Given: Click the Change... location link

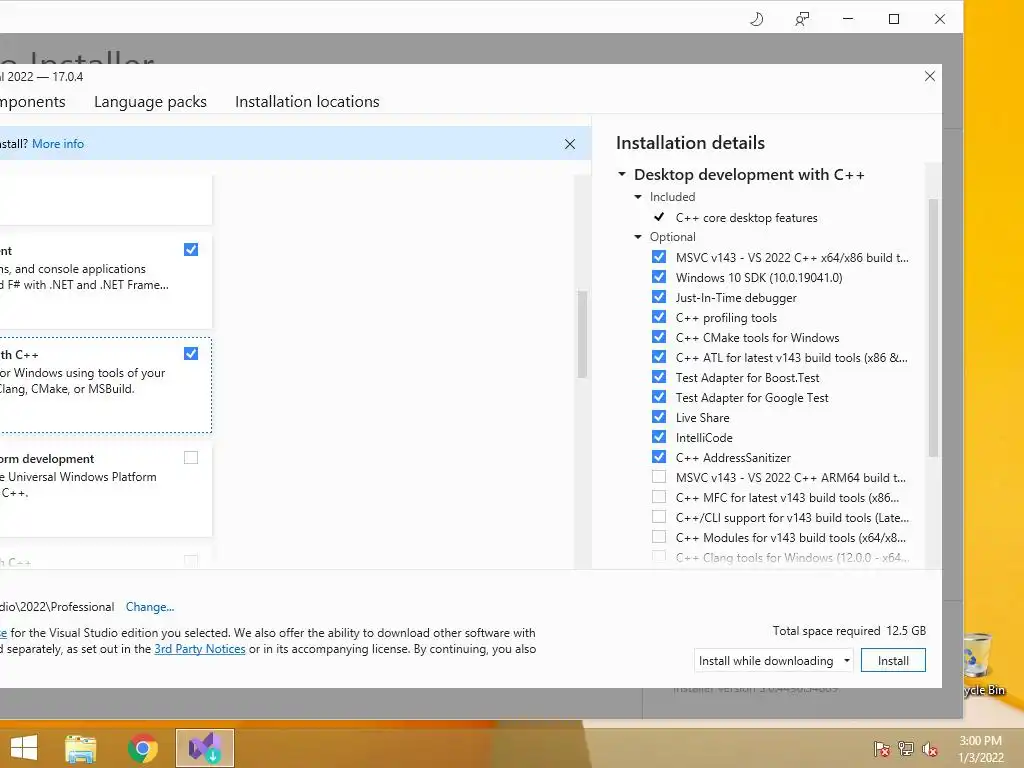Looking at the screenshot, I should (150, 607).
